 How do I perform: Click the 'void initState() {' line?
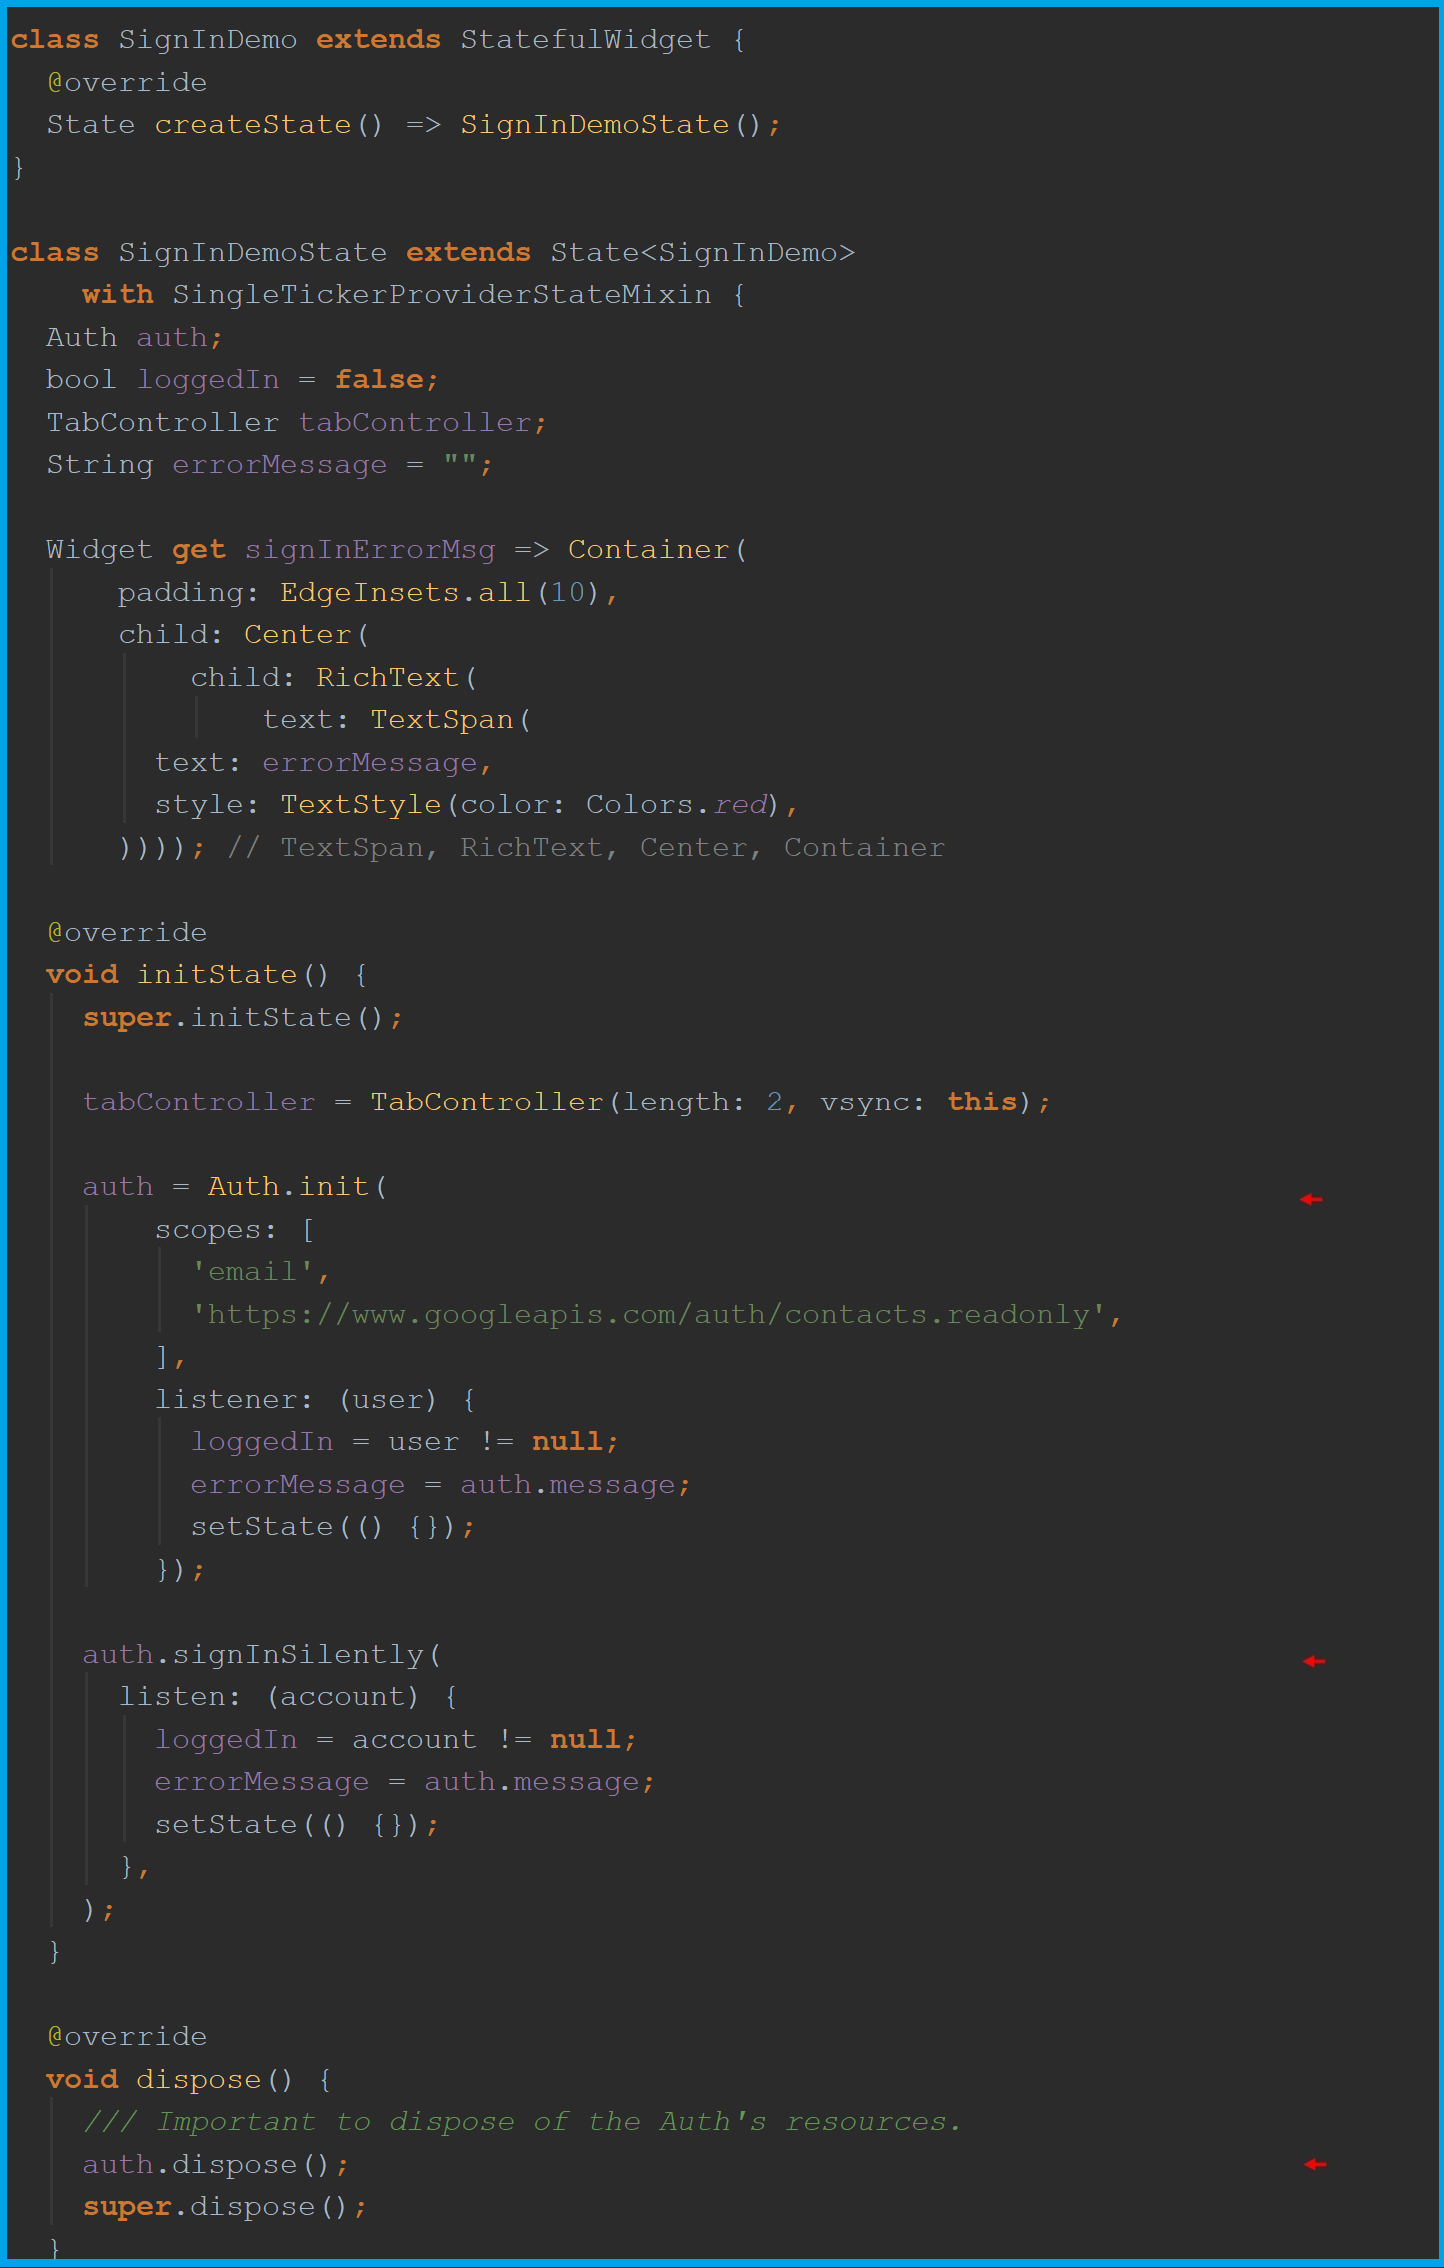(x=207, y=975)
